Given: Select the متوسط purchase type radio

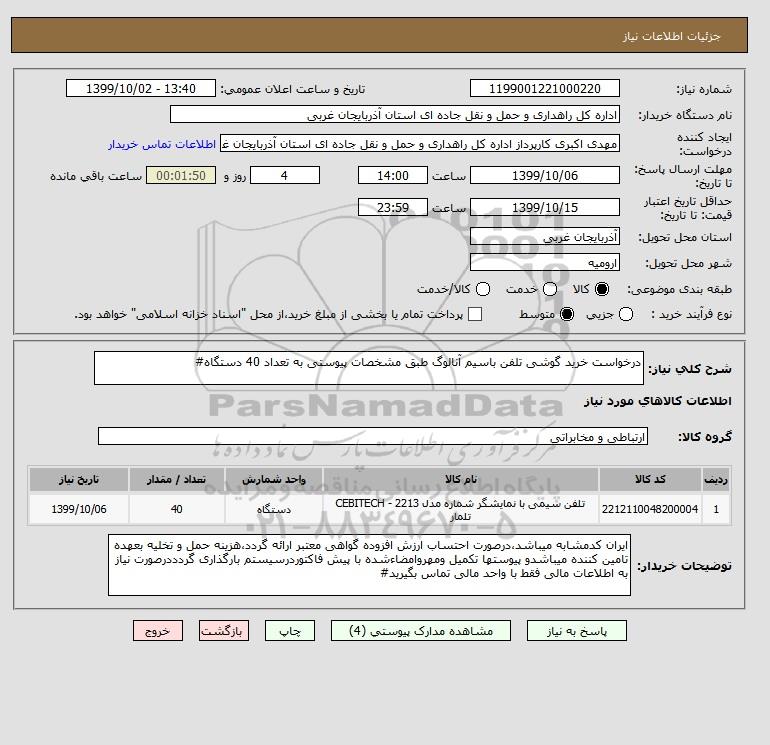Looking at the screenshot, I should (x=567, y=314).
